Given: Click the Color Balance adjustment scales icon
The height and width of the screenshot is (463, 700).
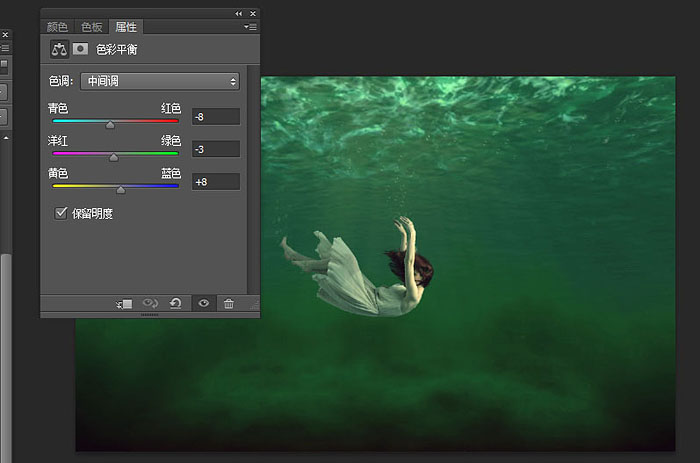Looking at the screenshot, I should point(59,49).
